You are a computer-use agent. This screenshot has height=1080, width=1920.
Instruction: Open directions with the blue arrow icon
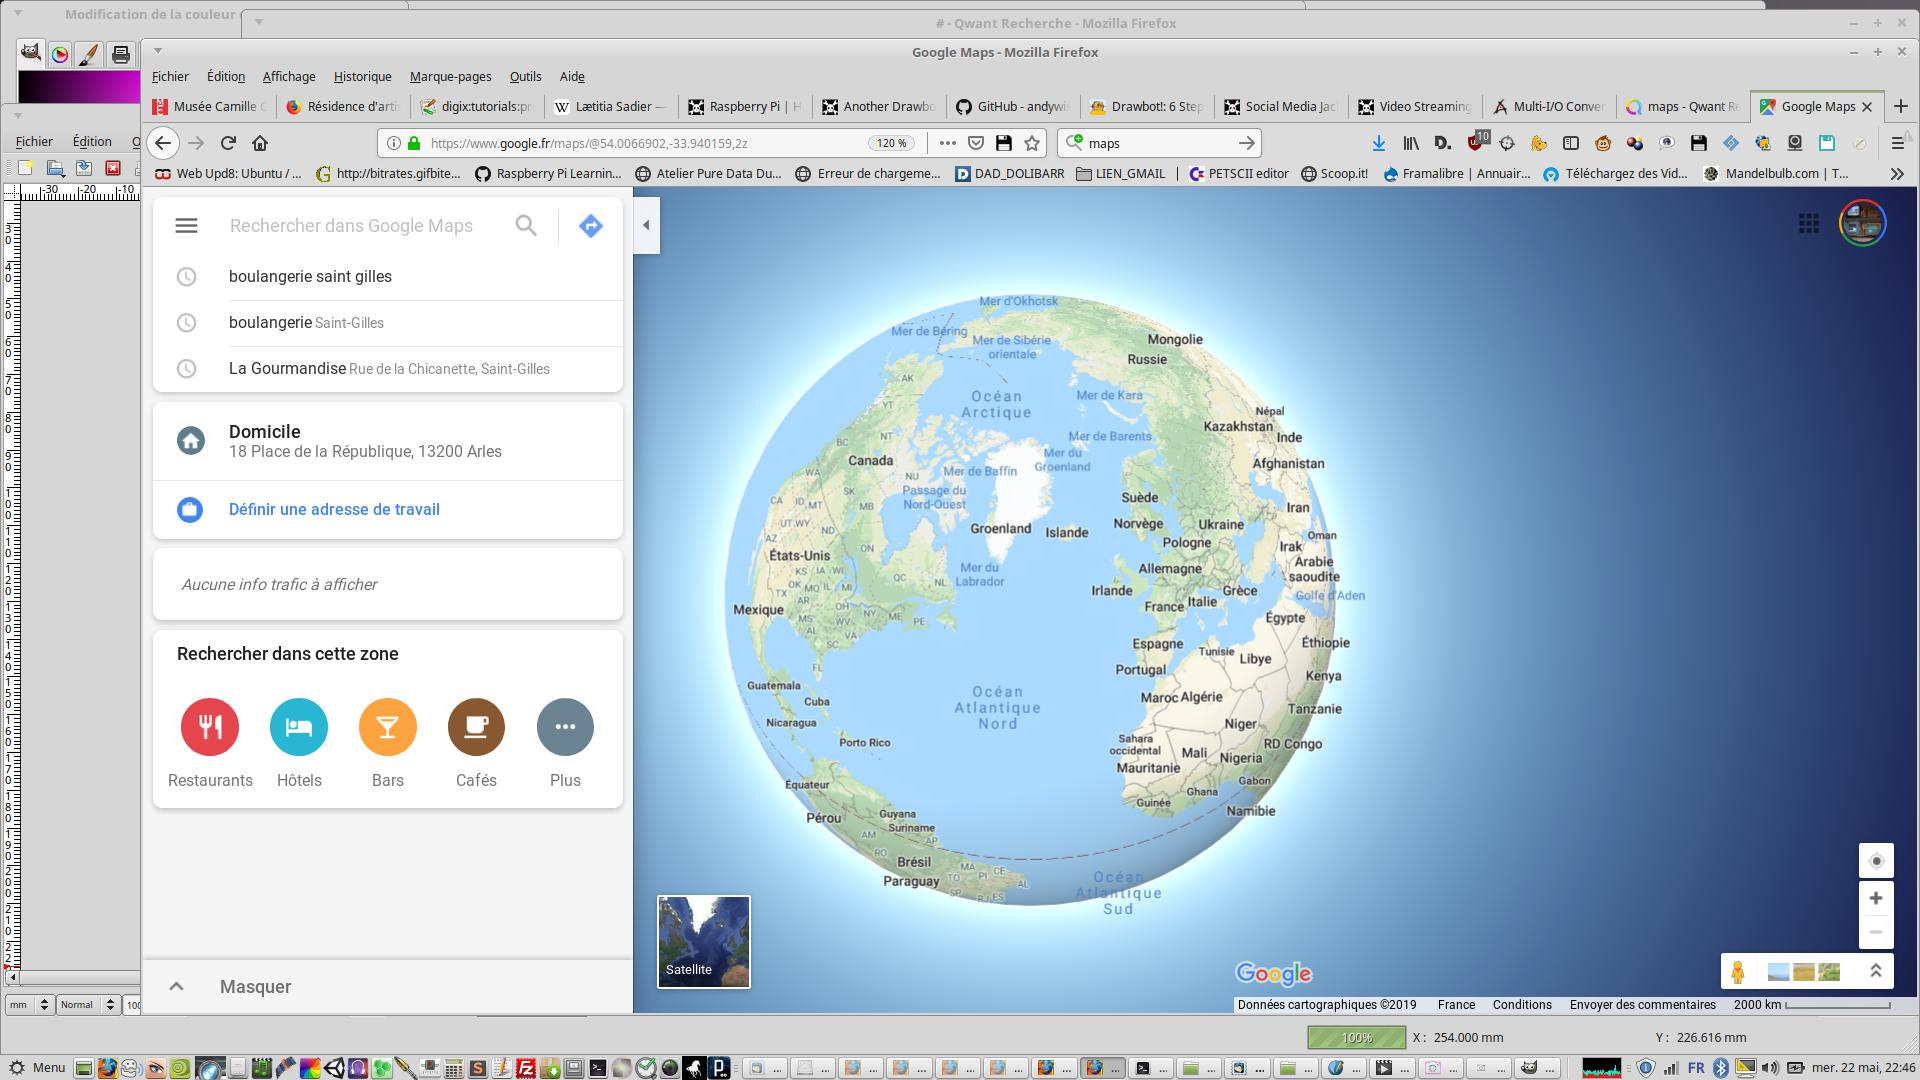[x=591, y=226]
